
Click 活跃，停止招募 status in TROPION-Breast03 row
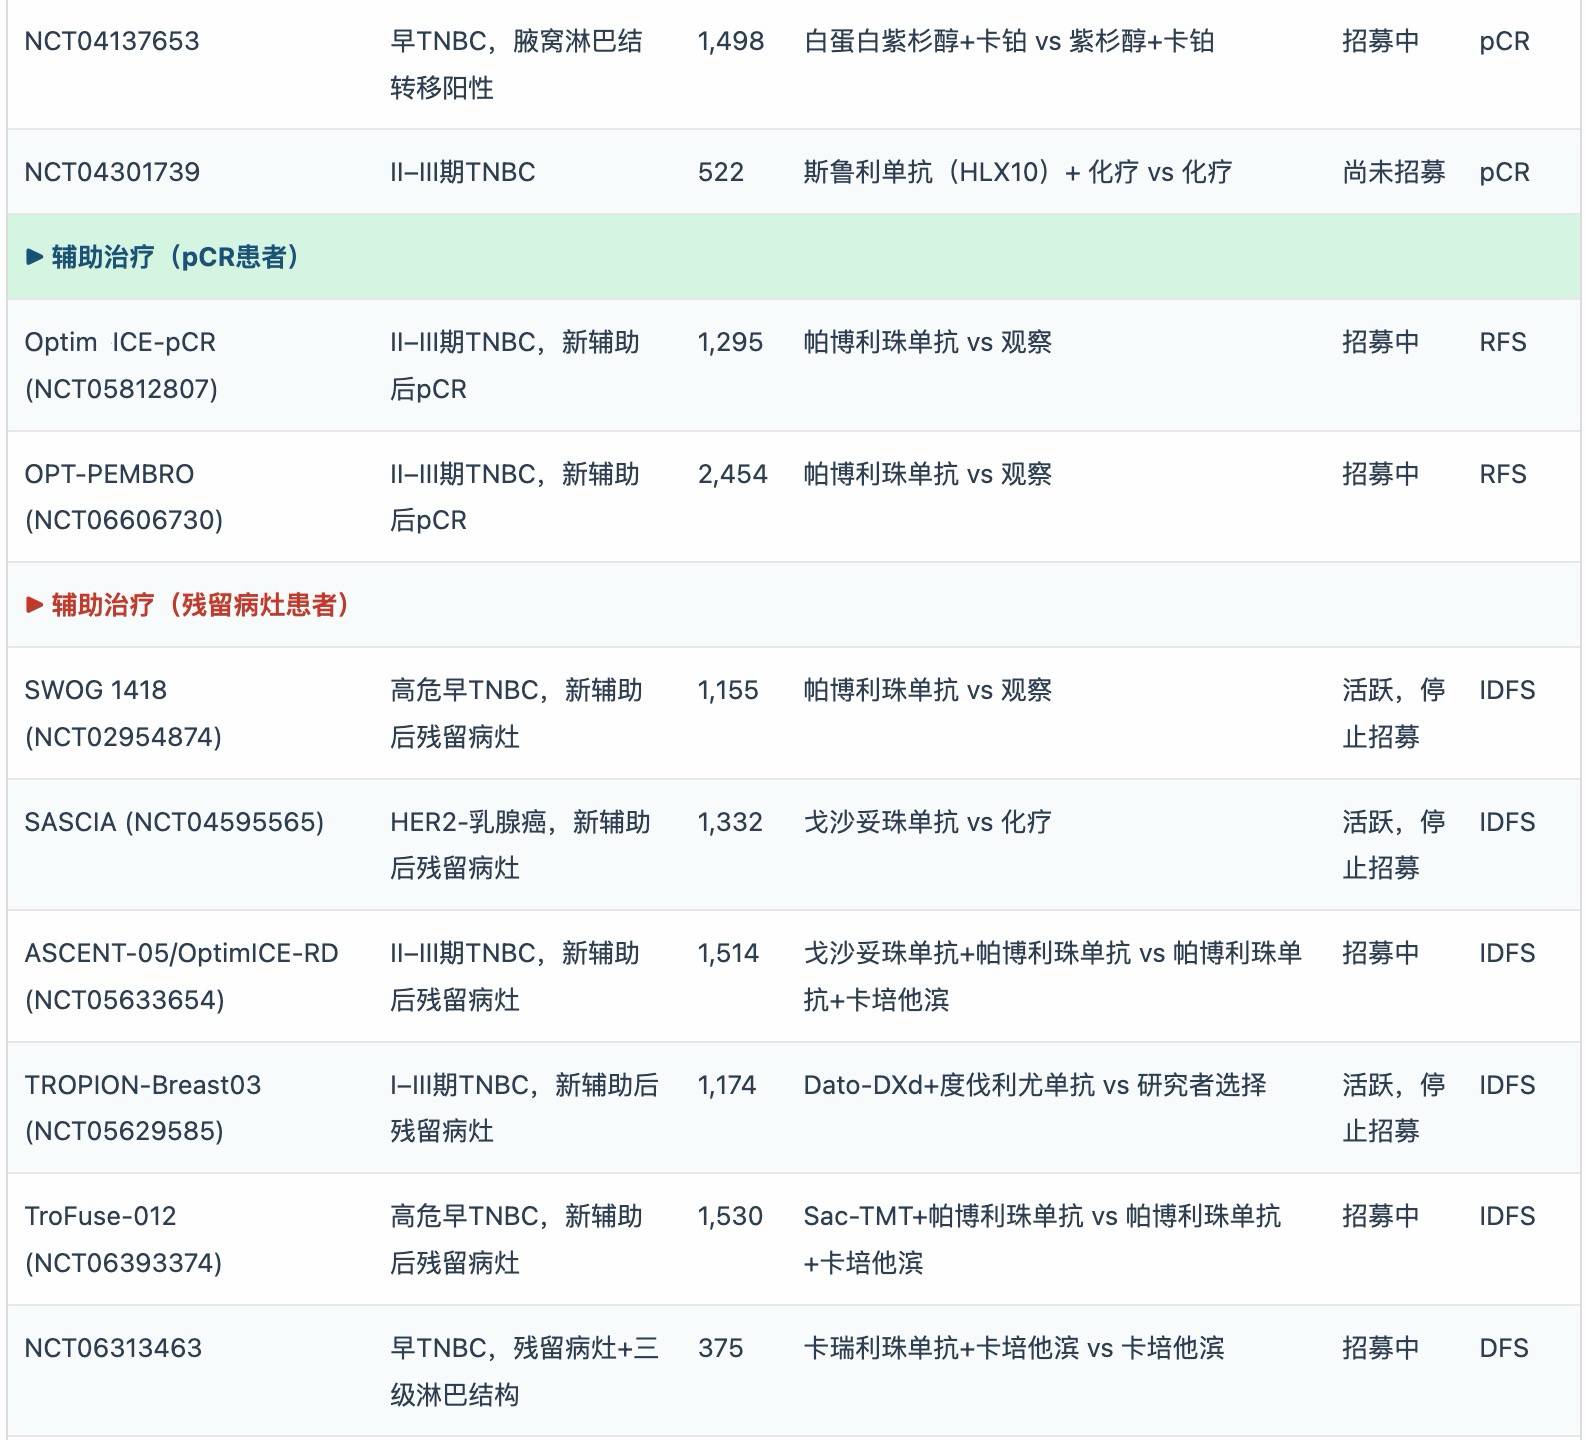[x=1394, y=1108]
